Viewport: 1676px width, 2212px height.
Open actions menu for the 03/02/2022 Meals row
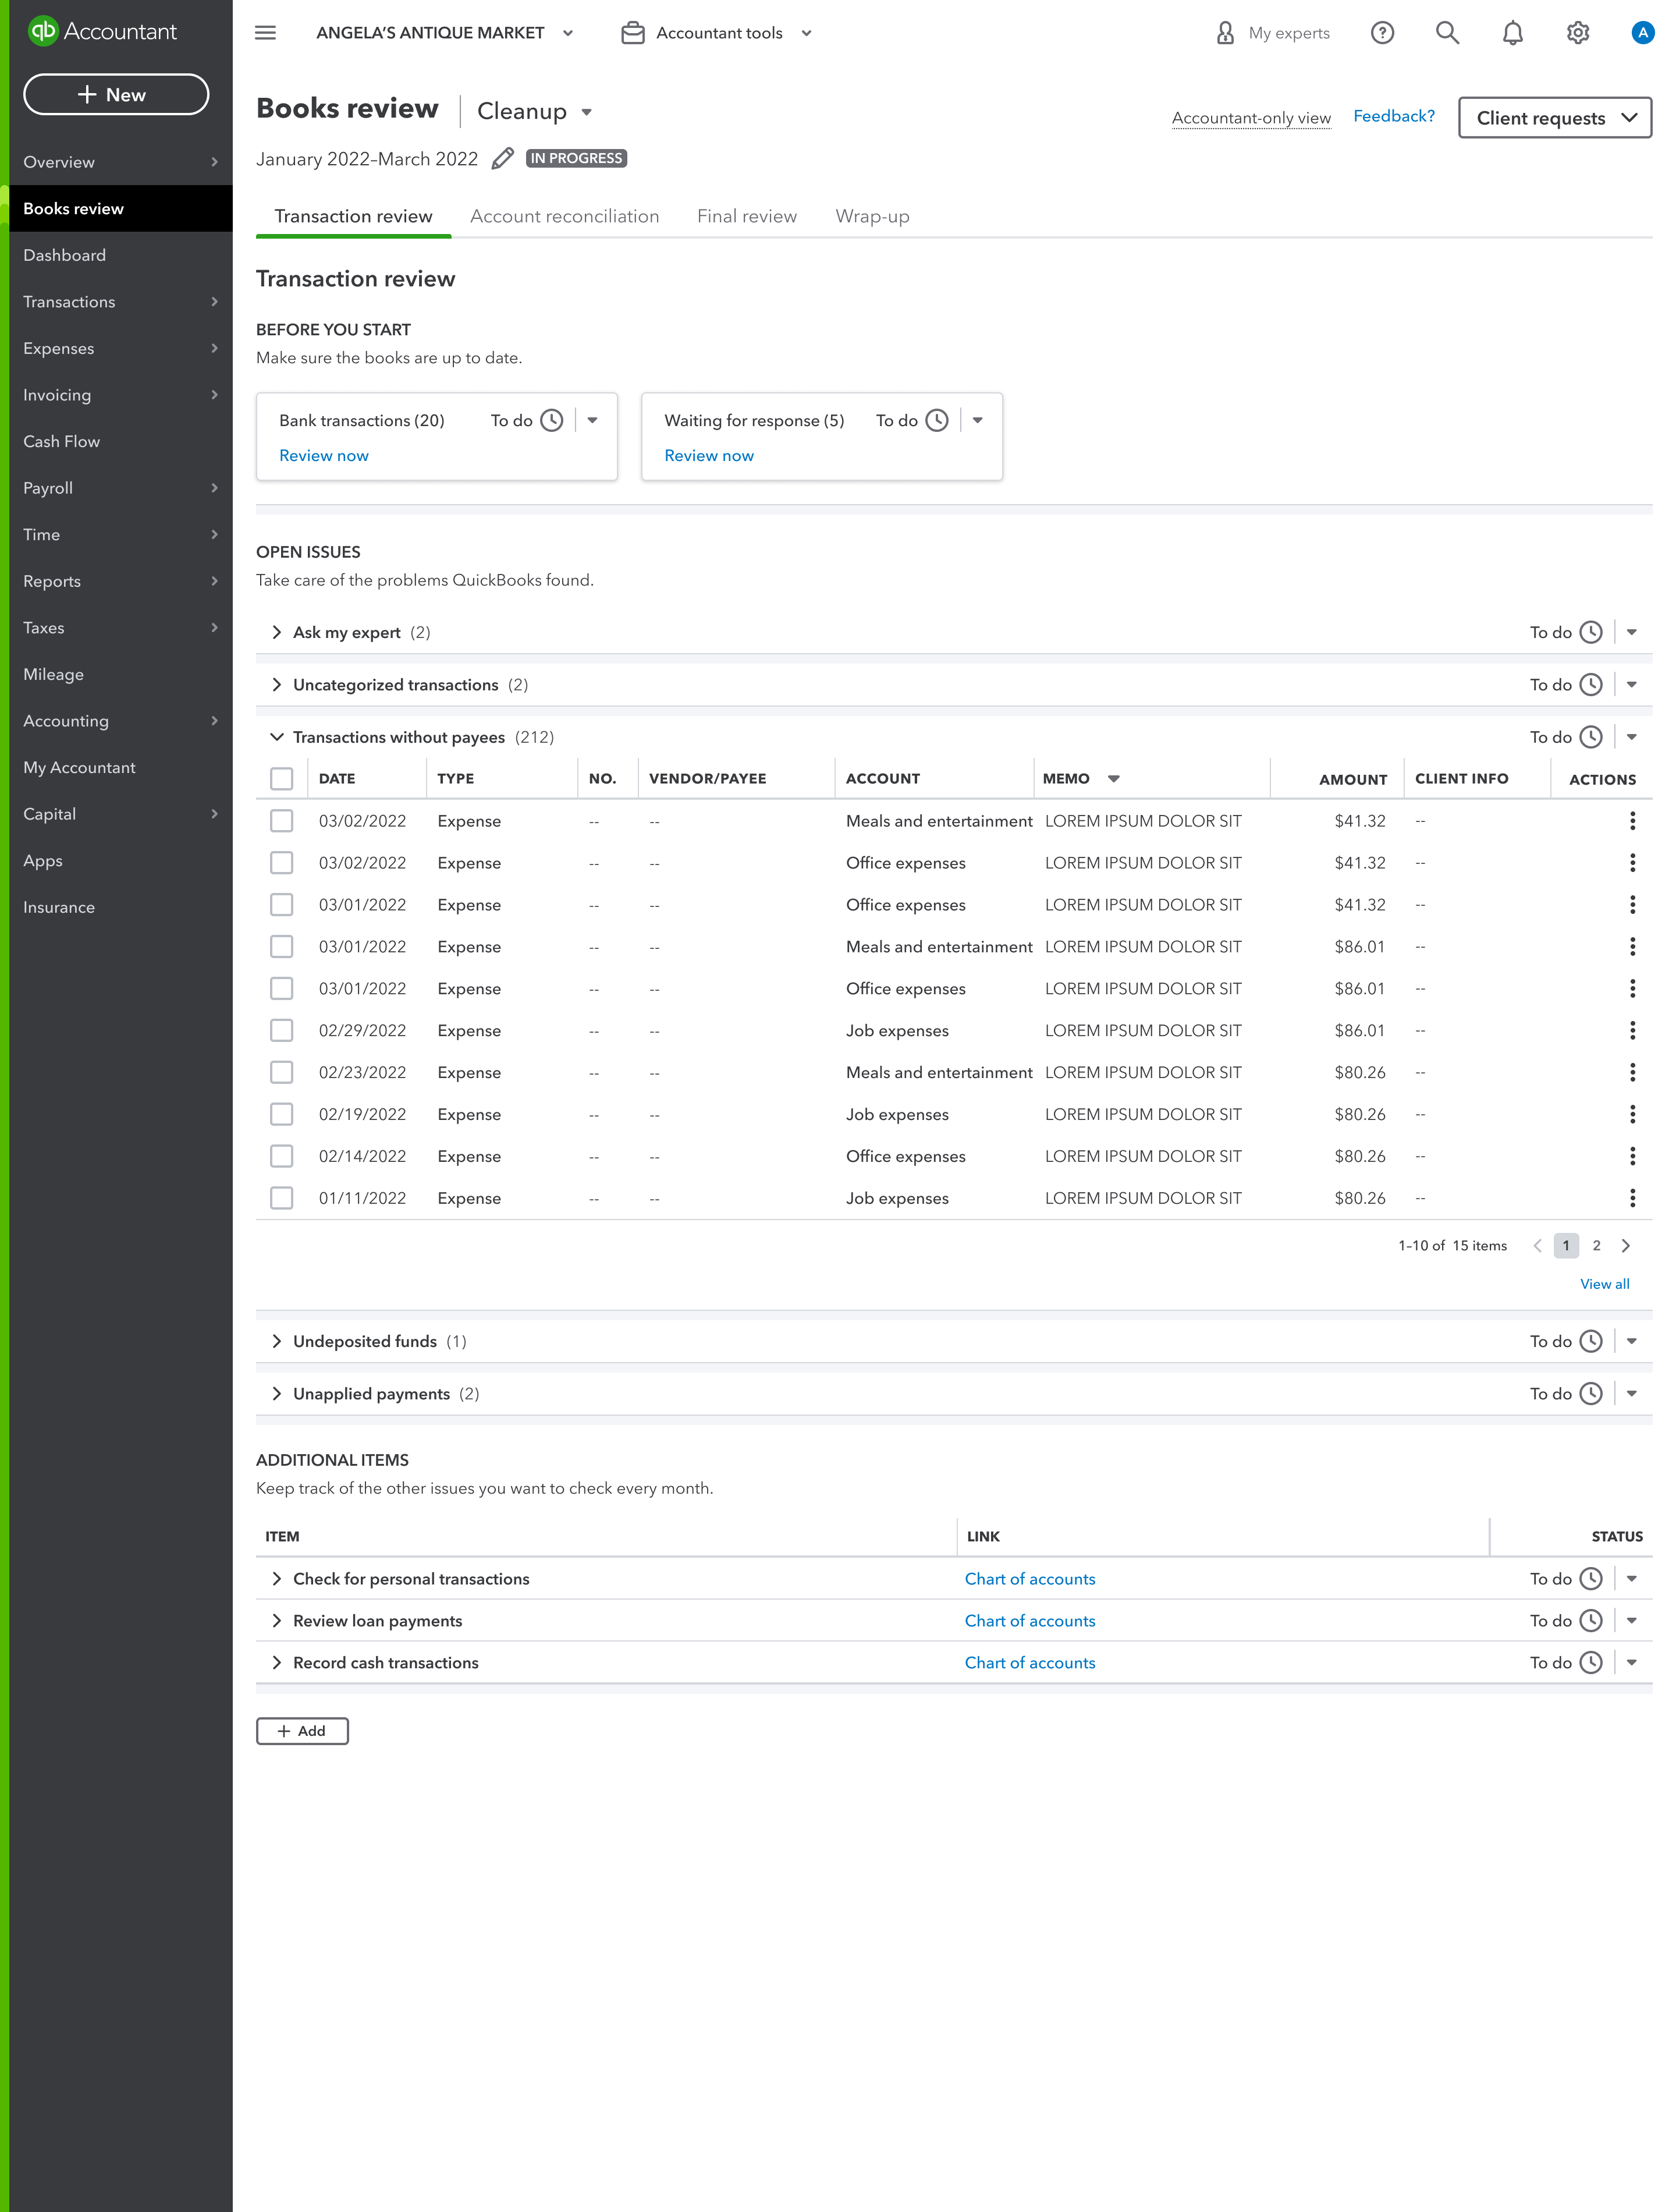1632,821
